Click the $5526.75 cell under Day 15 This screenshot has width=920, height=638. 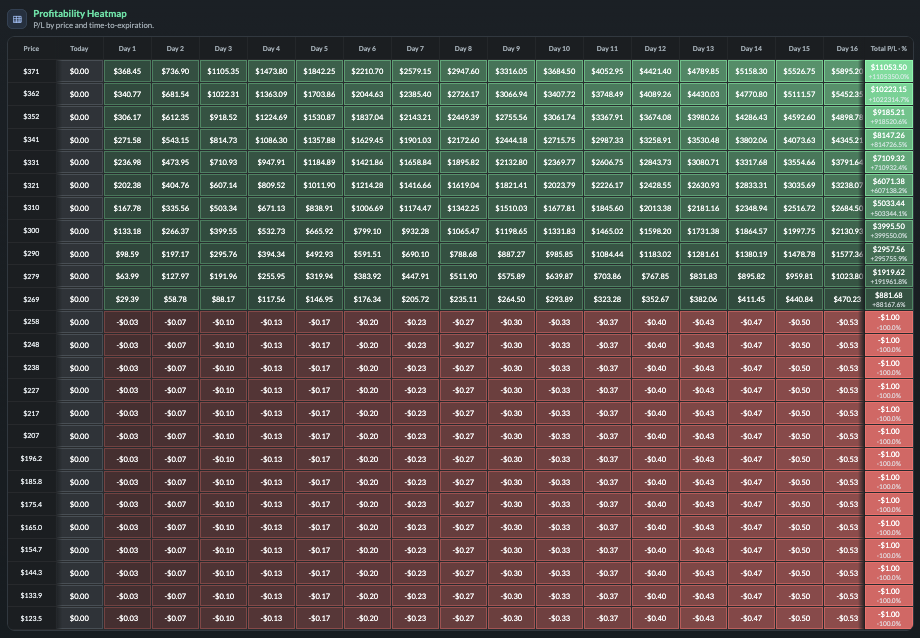(799, 71)
